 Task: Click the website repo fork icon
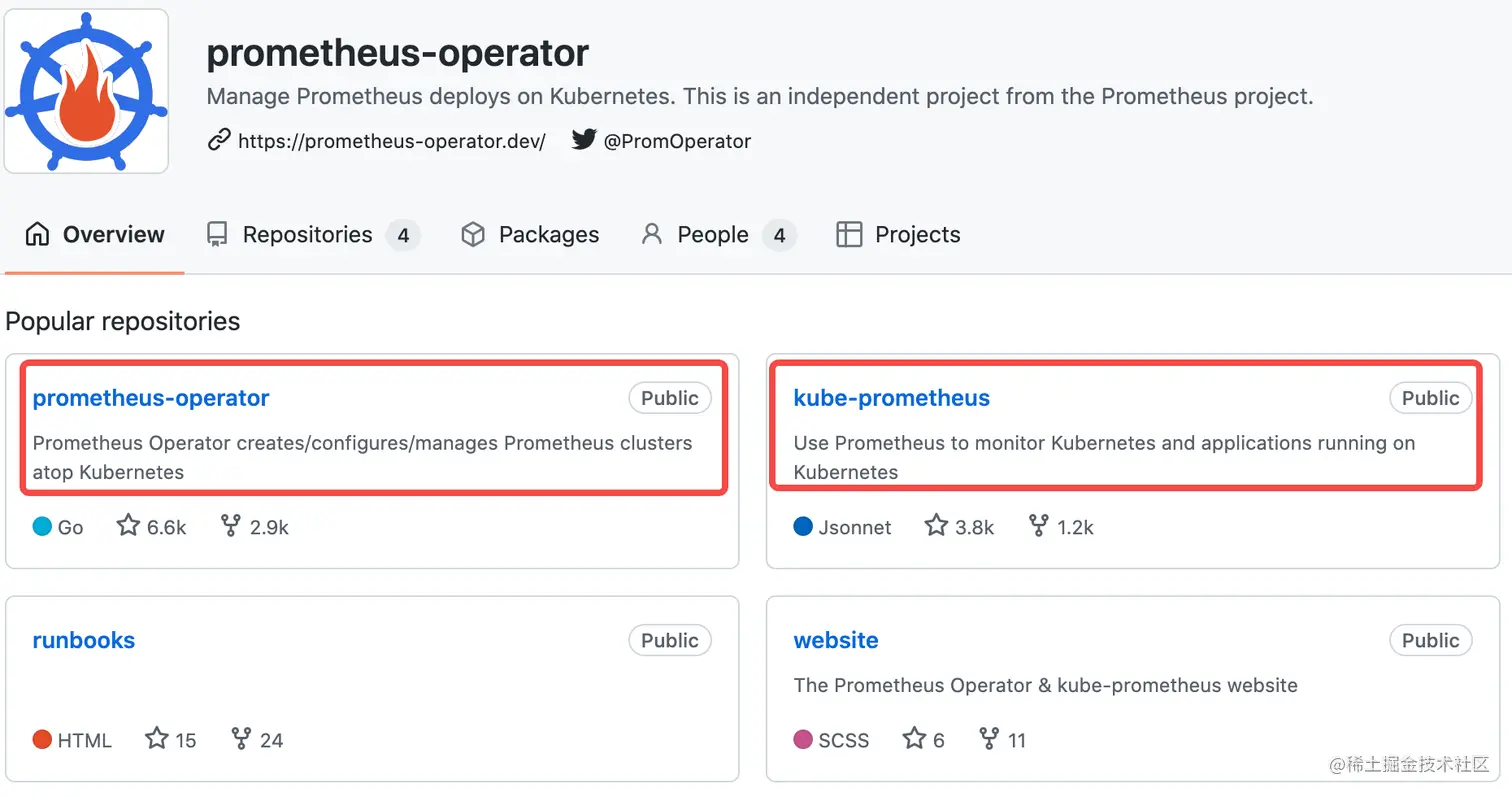tap(989, 739)
